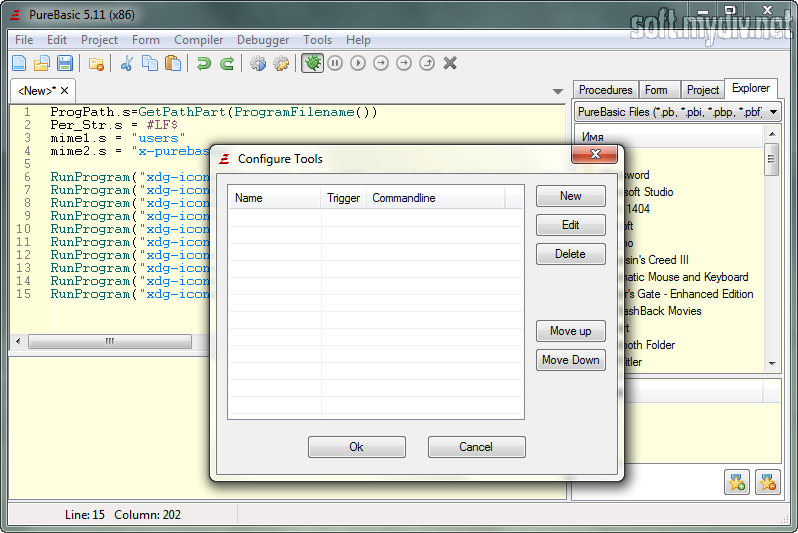Click the editor horizontal scrollbar thumb
The width and height of the screenshot is (798, 533).
[110, 341]
